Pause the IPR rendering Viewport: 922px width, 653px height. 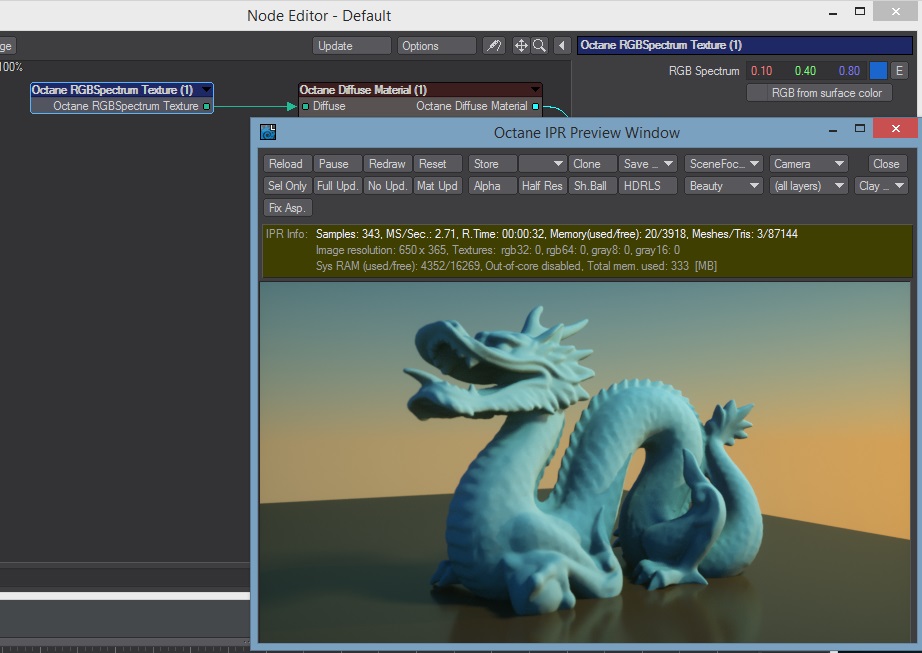pyautogui.click(x=337, y=164)
